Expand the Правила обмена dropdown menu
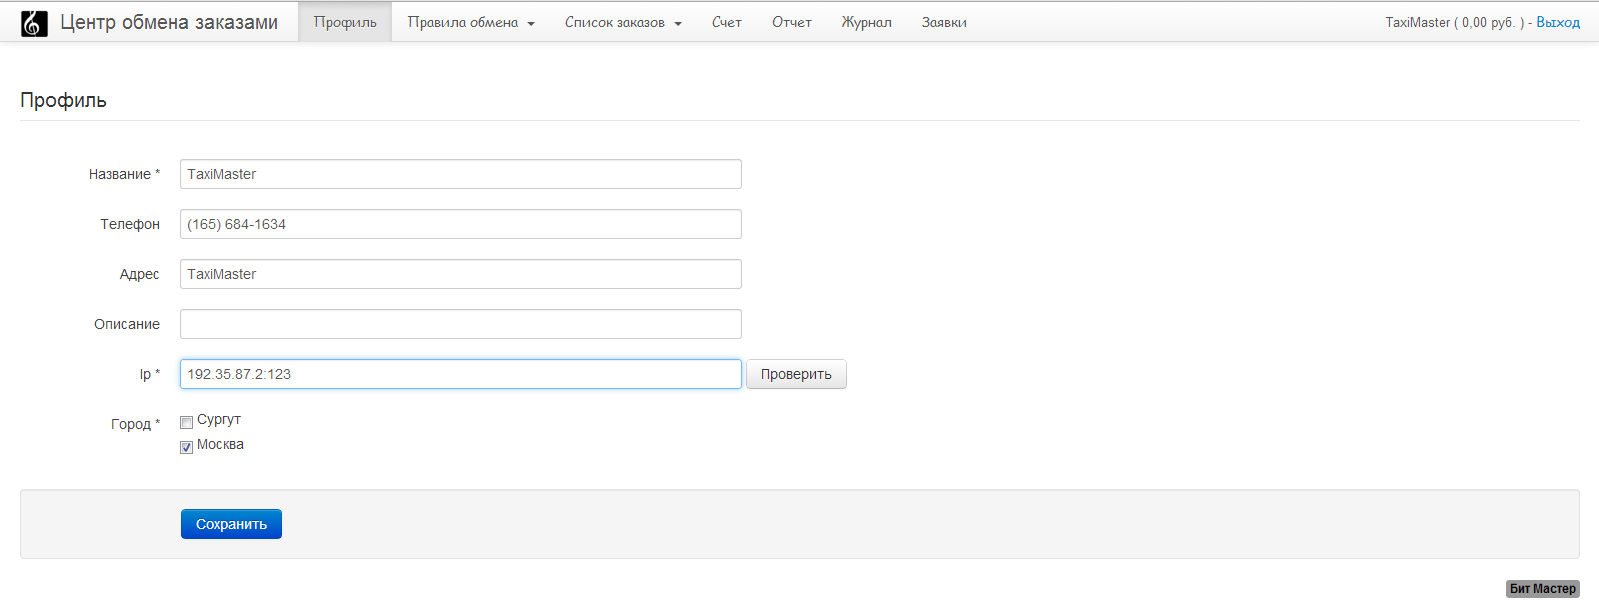Screen dimensions: 1599x613 471,22
